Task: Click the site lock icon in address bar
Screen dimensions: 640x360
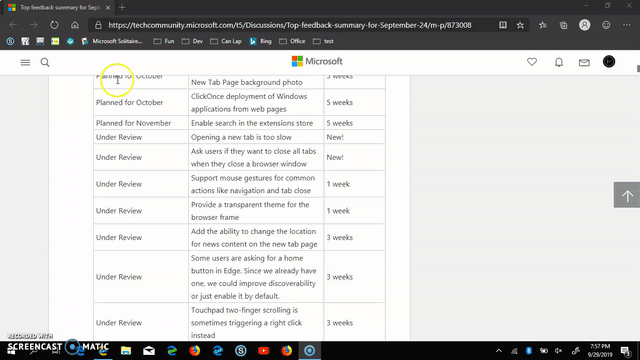Action: click(98, 25)
